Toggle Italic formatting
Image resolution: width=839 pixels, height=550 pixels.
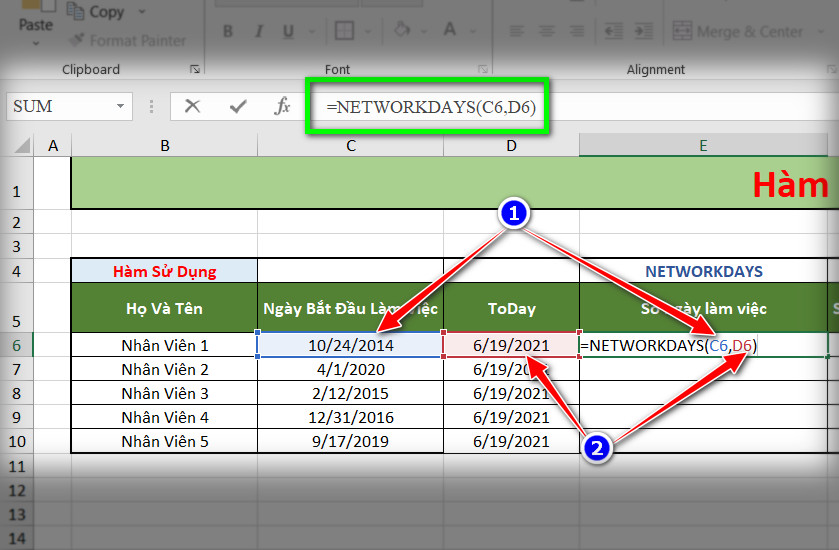coord(259,32)
